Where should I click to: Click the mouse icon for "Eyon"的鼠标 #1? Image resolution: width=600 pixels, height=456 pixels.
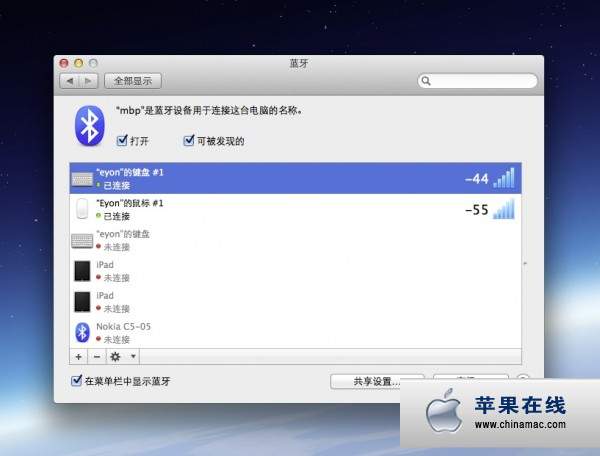coord(82,209)
